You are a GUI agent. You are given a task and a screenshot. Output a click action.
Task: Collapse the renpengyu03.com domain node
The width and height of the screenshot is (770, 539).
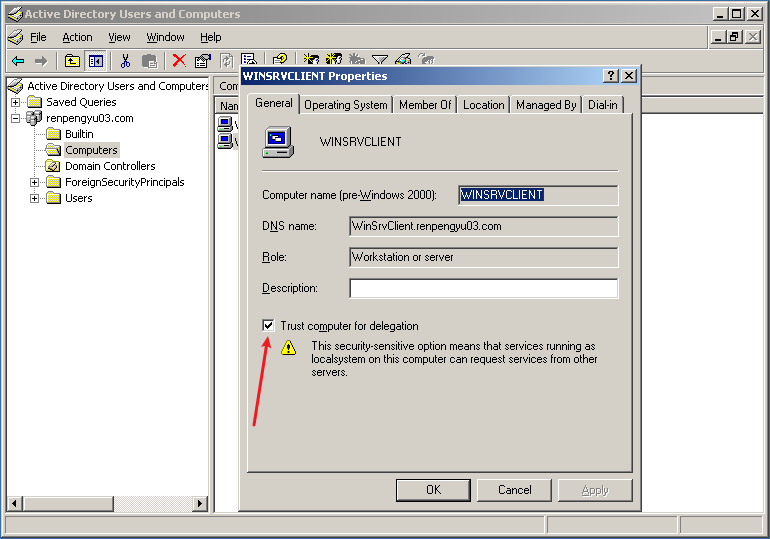tap(16, 118)
